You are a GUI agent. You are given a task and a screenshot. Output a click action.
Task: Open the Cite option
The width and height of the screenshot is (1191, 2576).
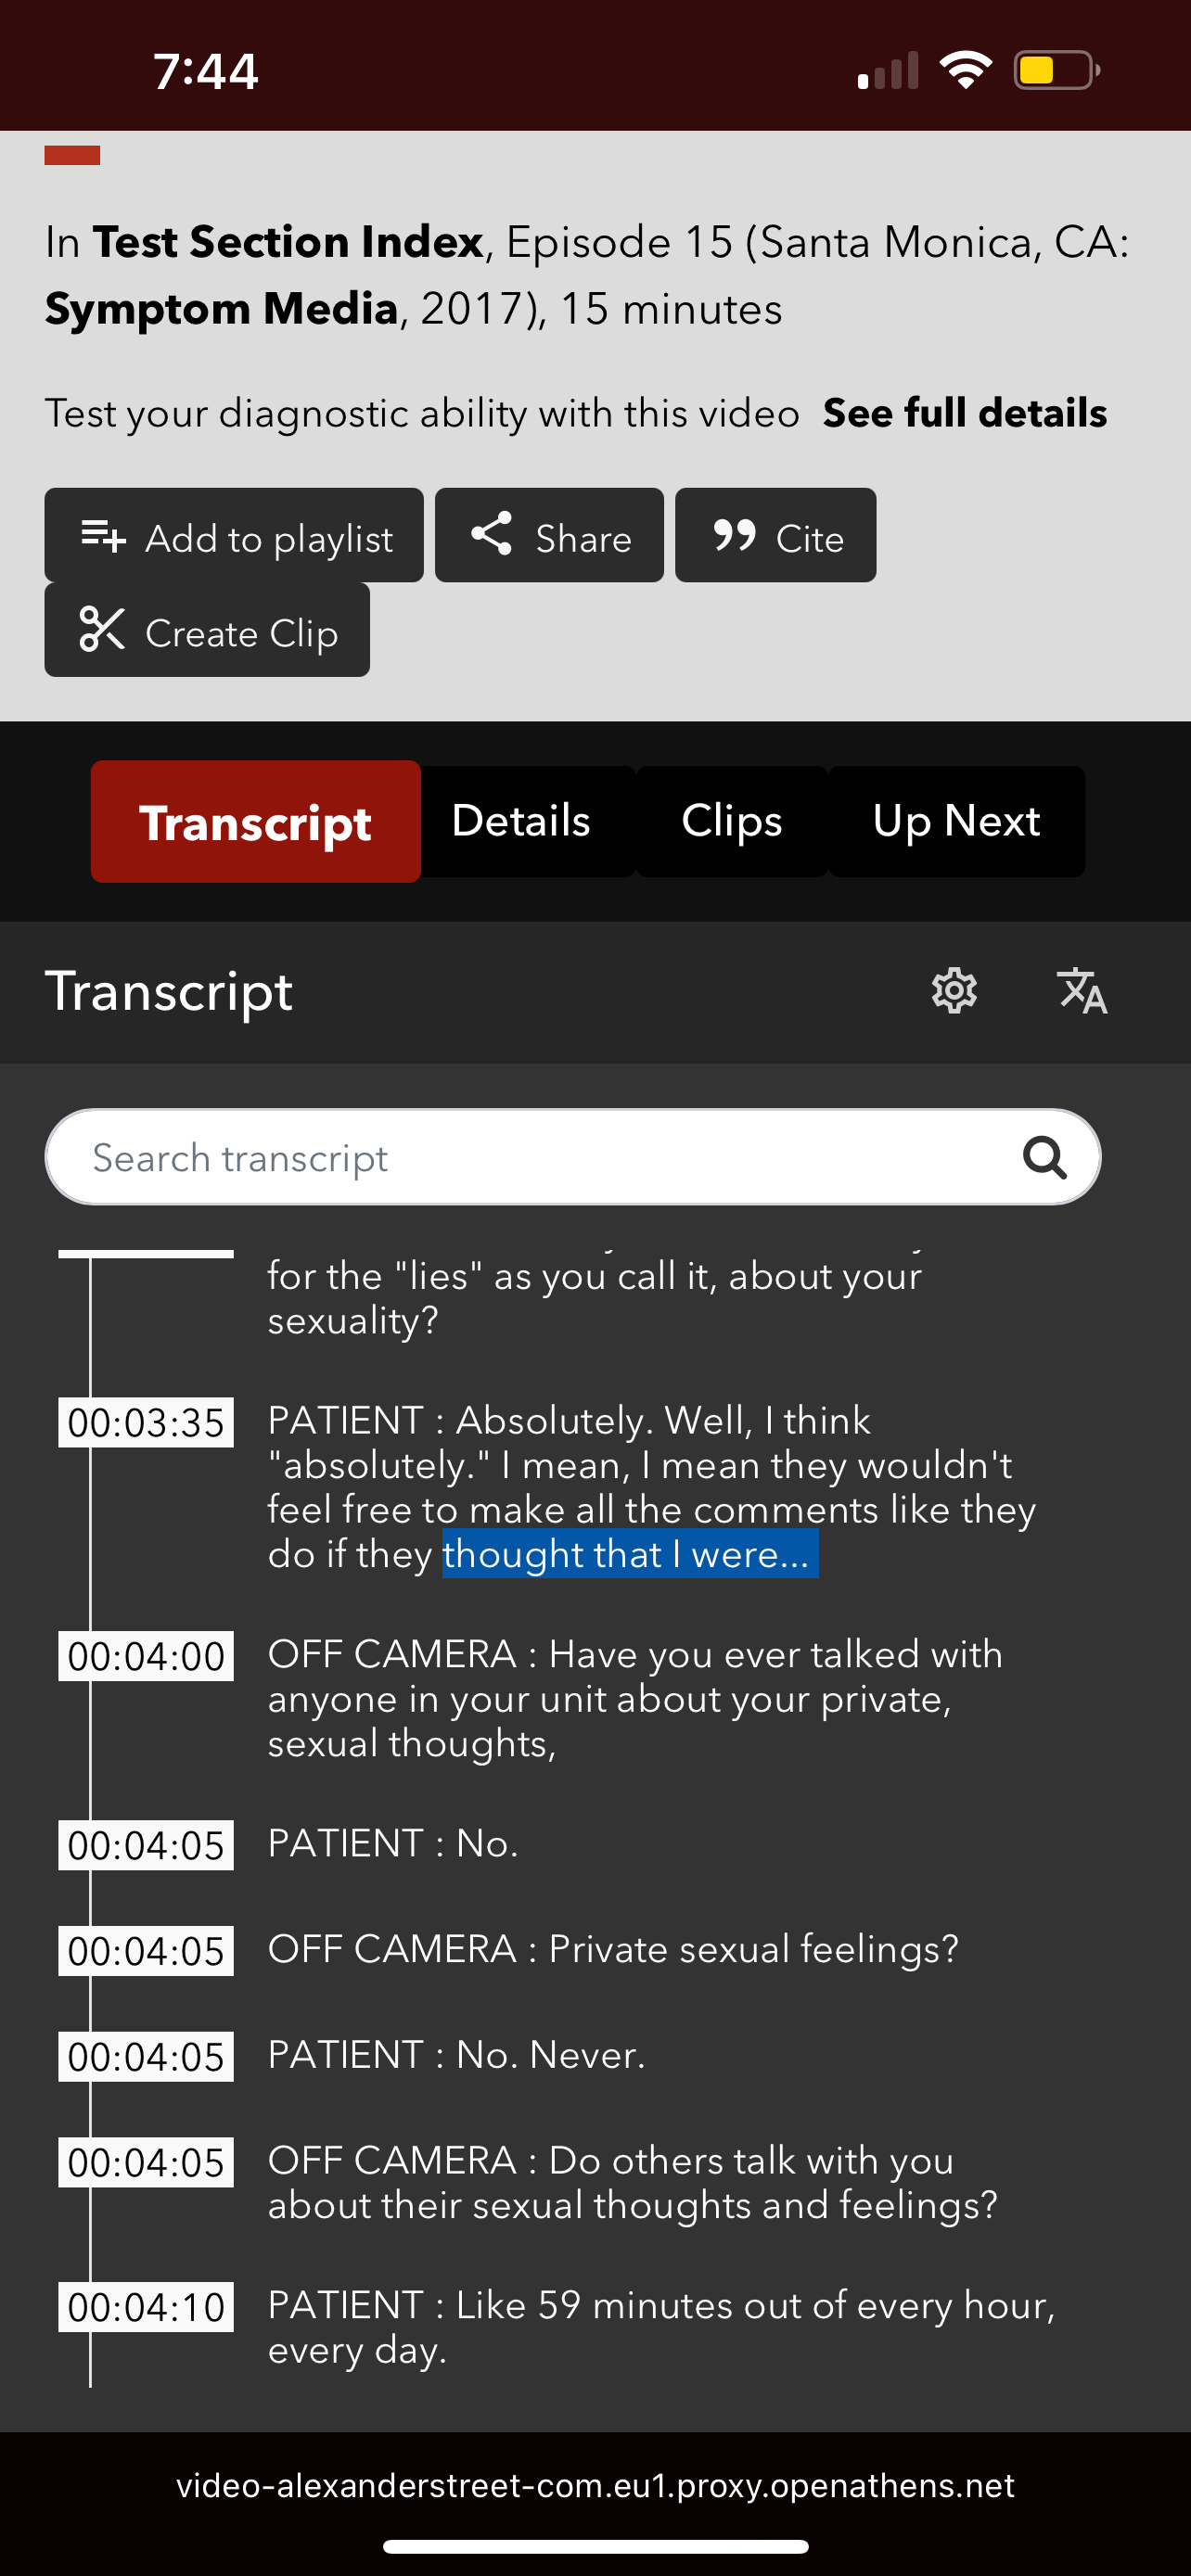coord(775,536)
